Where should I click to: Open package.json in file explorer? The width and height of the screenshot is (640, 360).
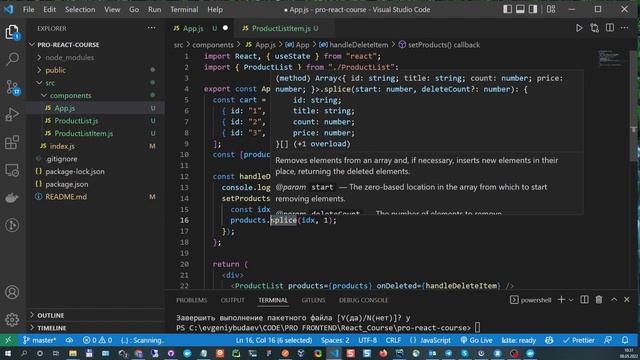pos(67,184)
